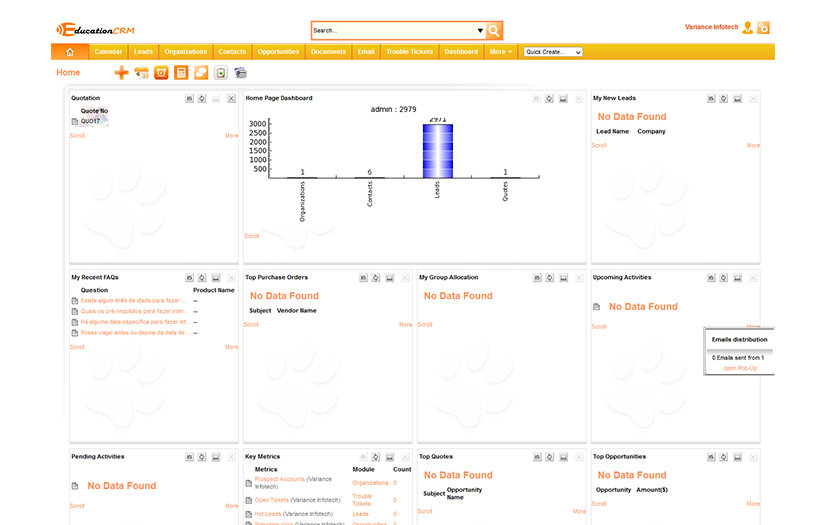Refresh the My New Leads widget
The image size is (825, 525).
click(x=724, y=98)
